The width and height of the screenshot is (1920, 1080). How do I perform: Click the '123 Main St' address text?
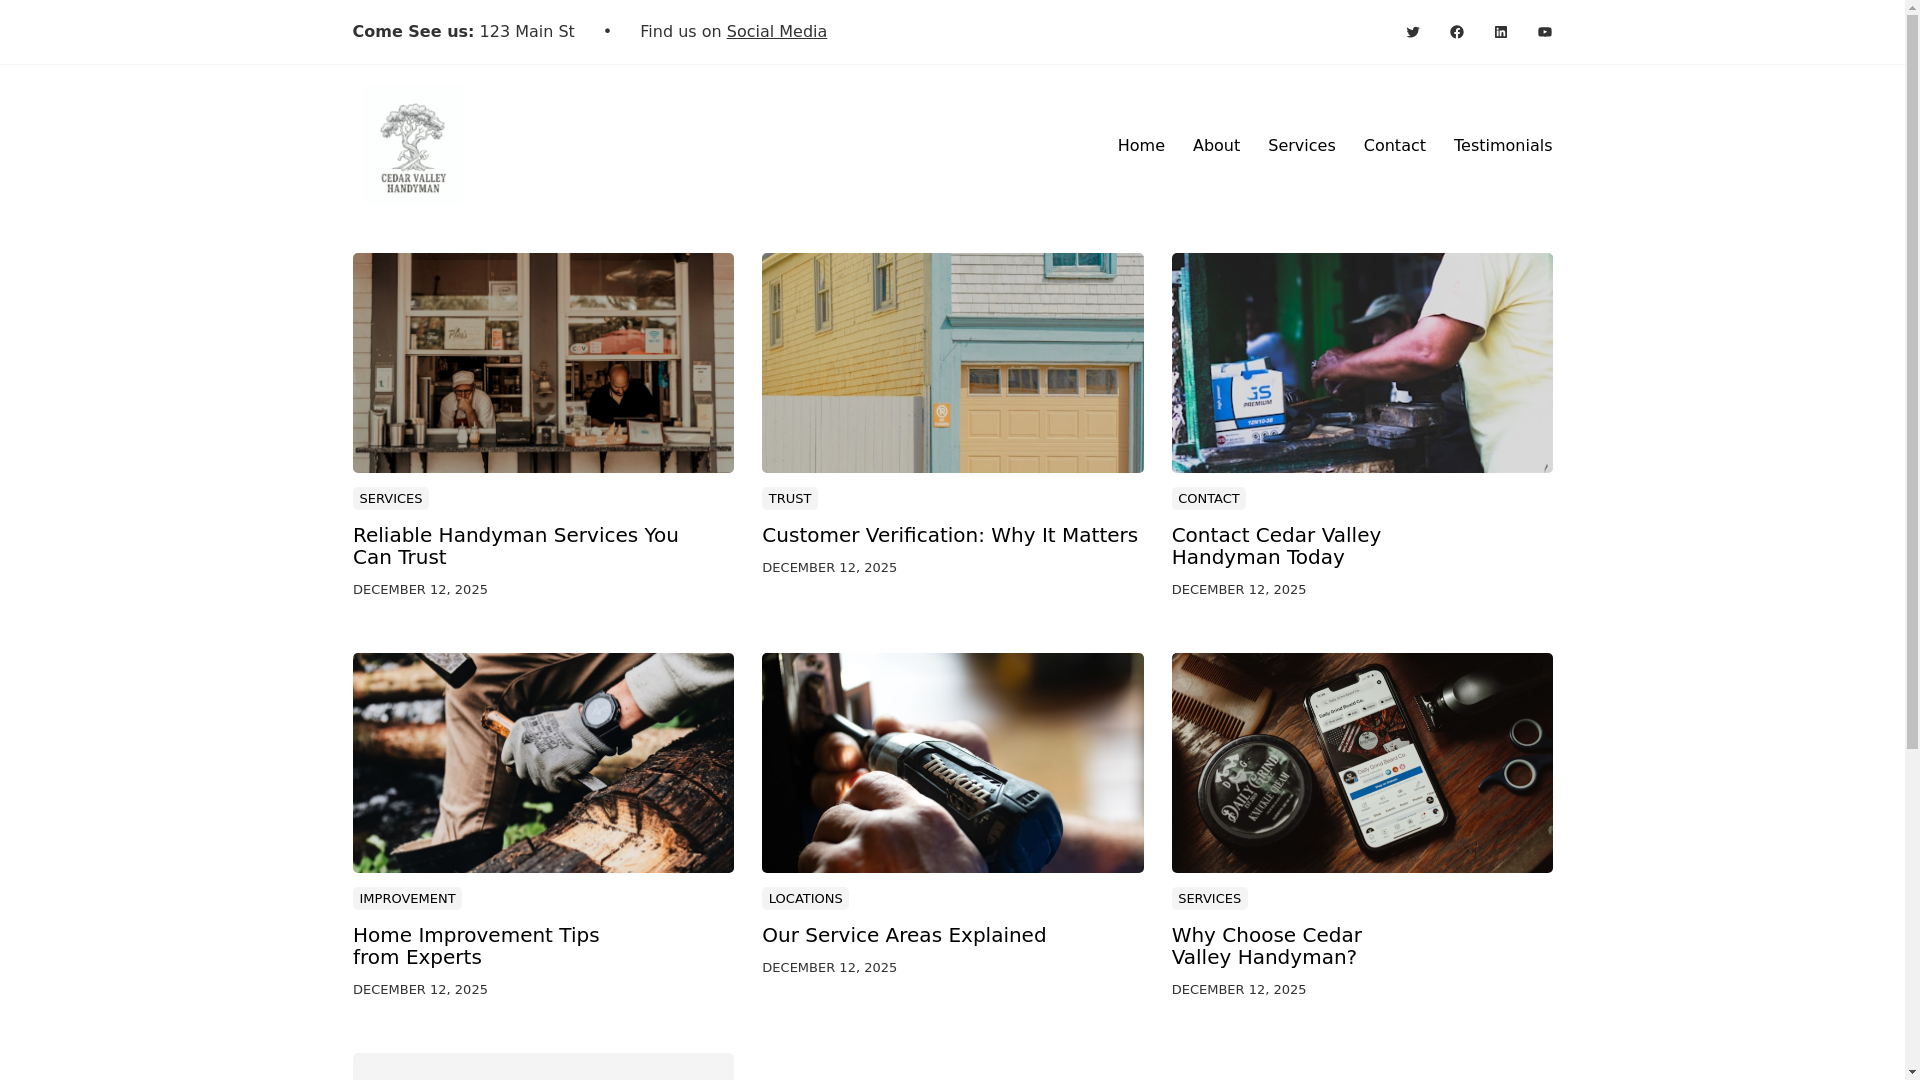pyautogui.click(x=527, y=32)
